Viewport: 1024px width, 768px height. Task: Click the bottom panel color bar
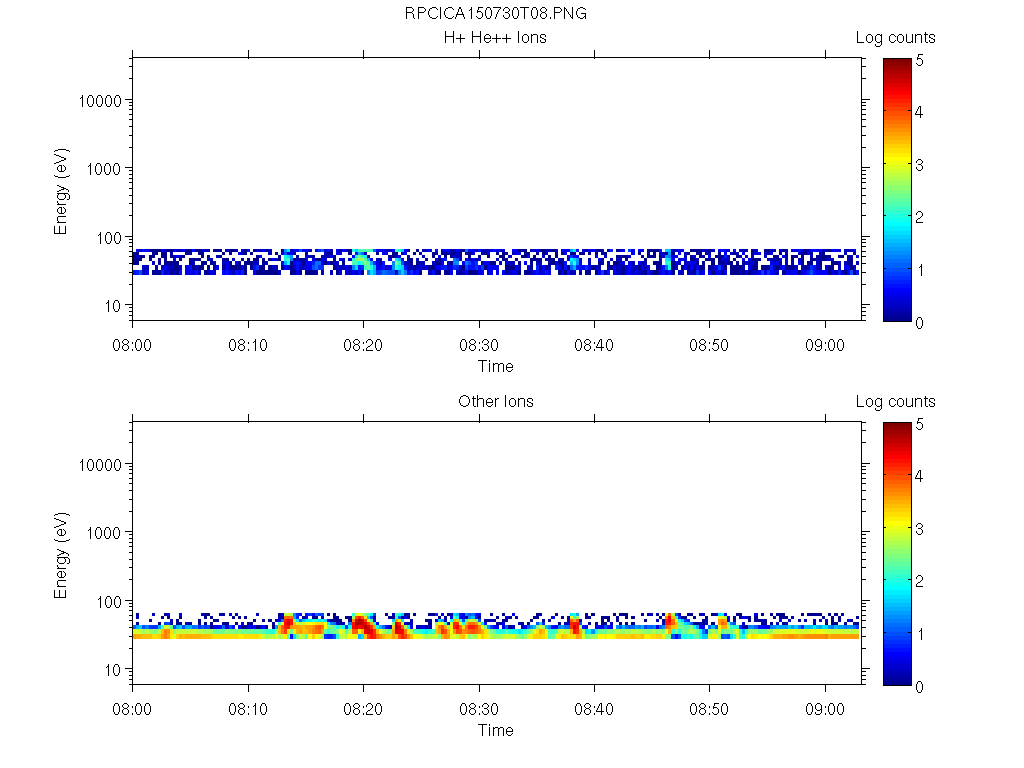click(897, 554)
